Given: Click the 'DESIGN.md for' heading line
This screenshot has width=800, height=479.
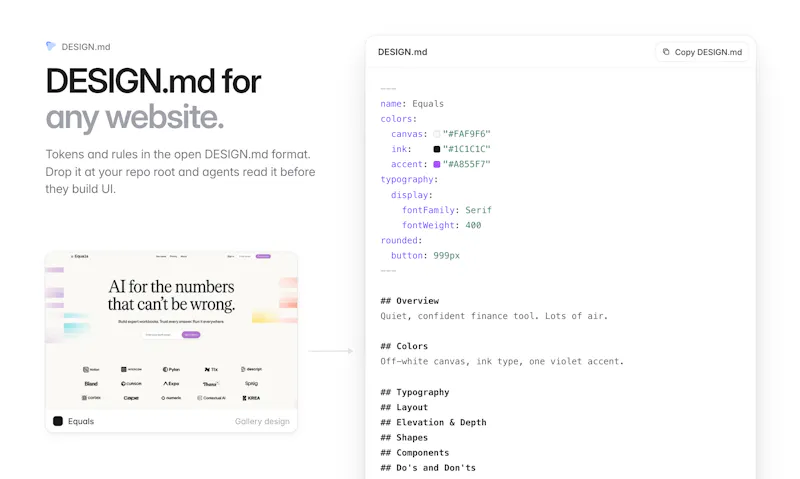Looking at the screenshot, I should pos(154,81).
